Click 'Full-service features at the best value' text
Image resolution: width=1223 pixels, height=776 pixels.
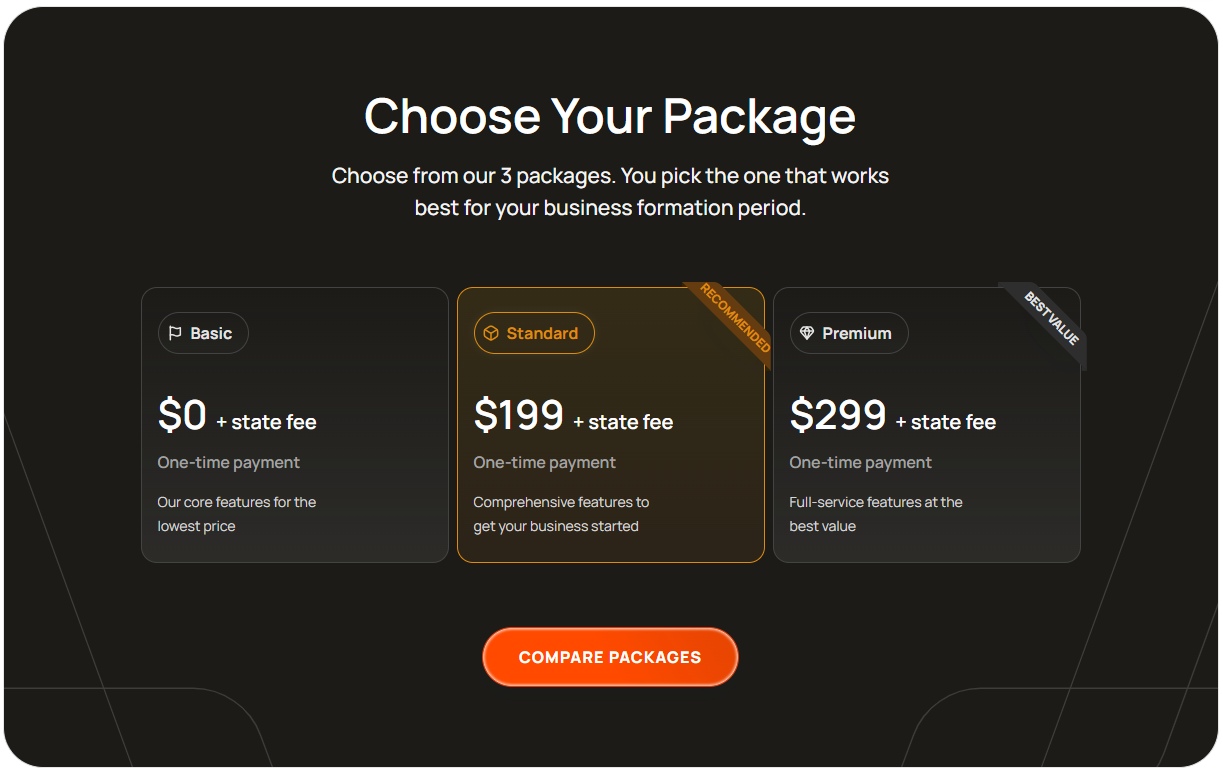(x=876, y=514)
